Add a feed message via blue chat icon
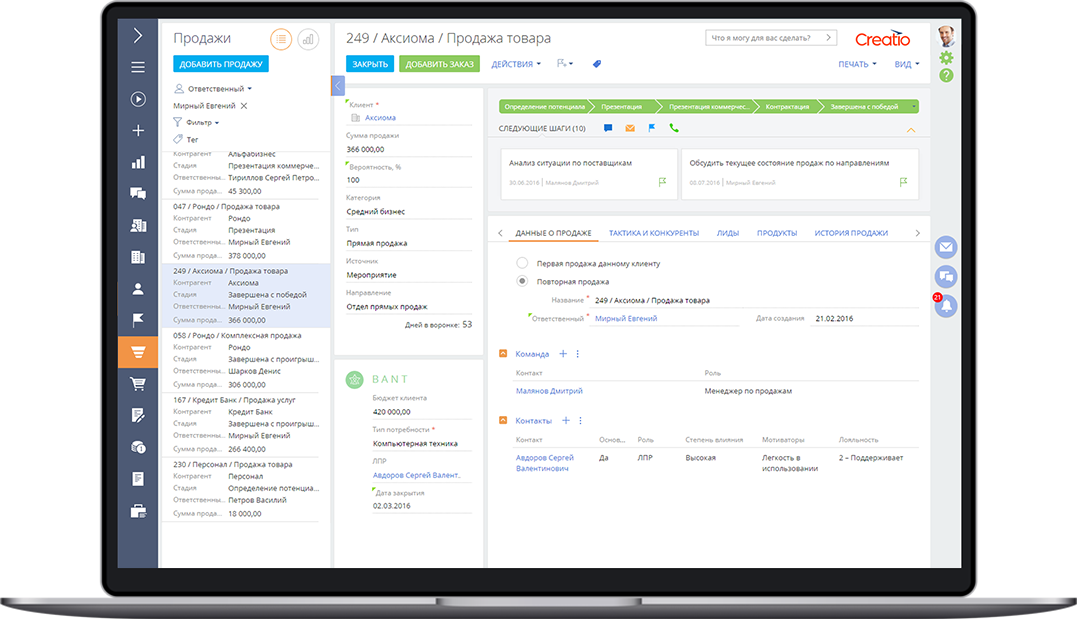1077x619 pixels. (608, 128)
